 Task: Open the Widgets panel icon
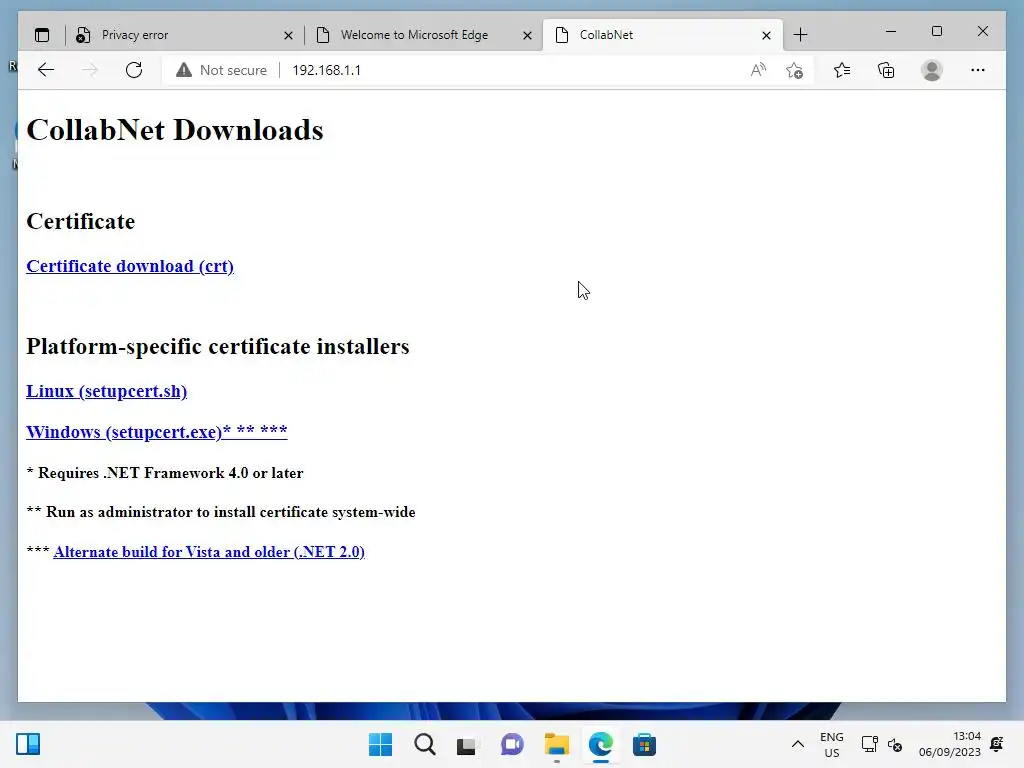point(27,744)
